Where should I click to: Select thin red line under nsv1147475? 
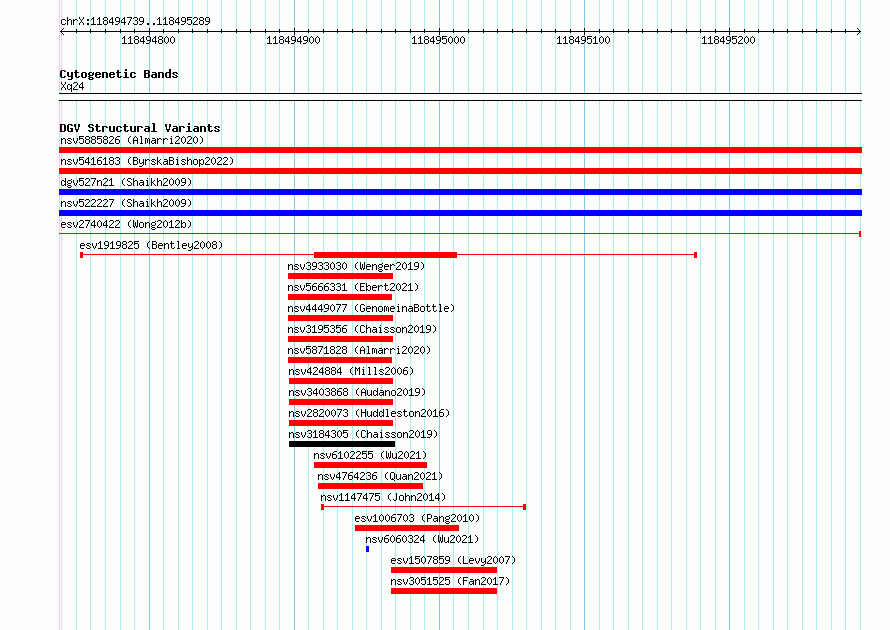423,507
